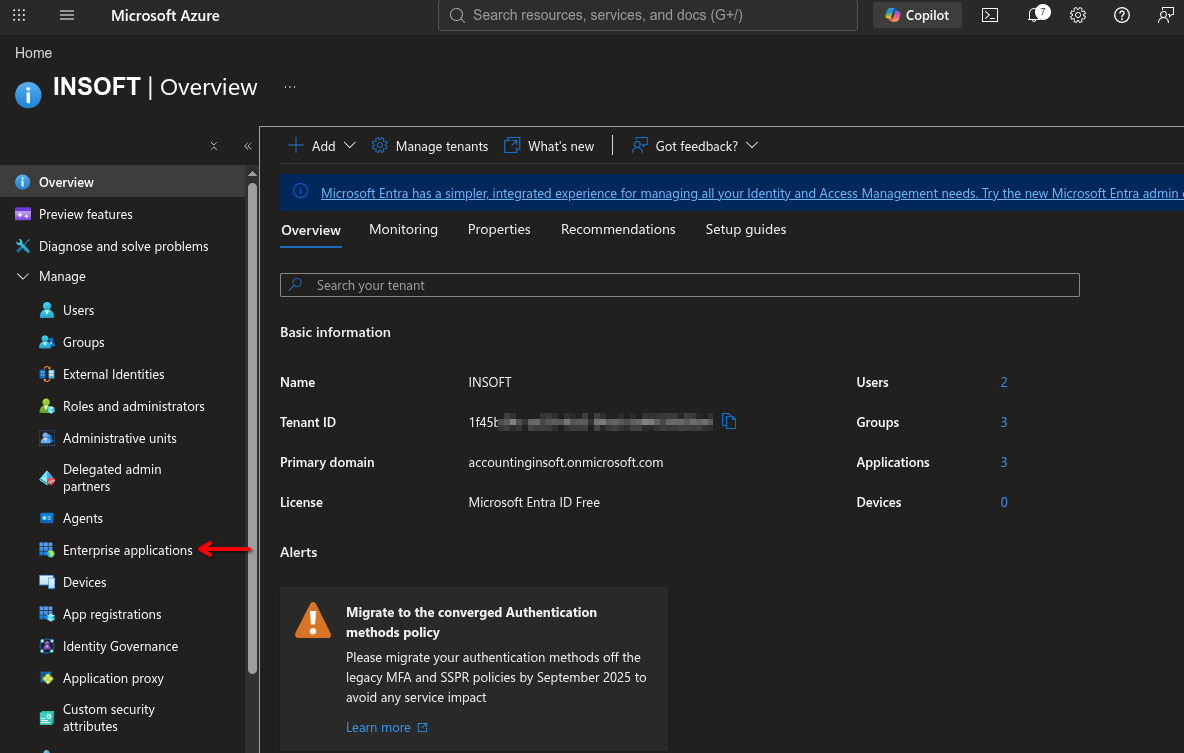Screen dimensions: 1184x753
Task: Click the Preview features icon
Action: [x=23, y=214]
